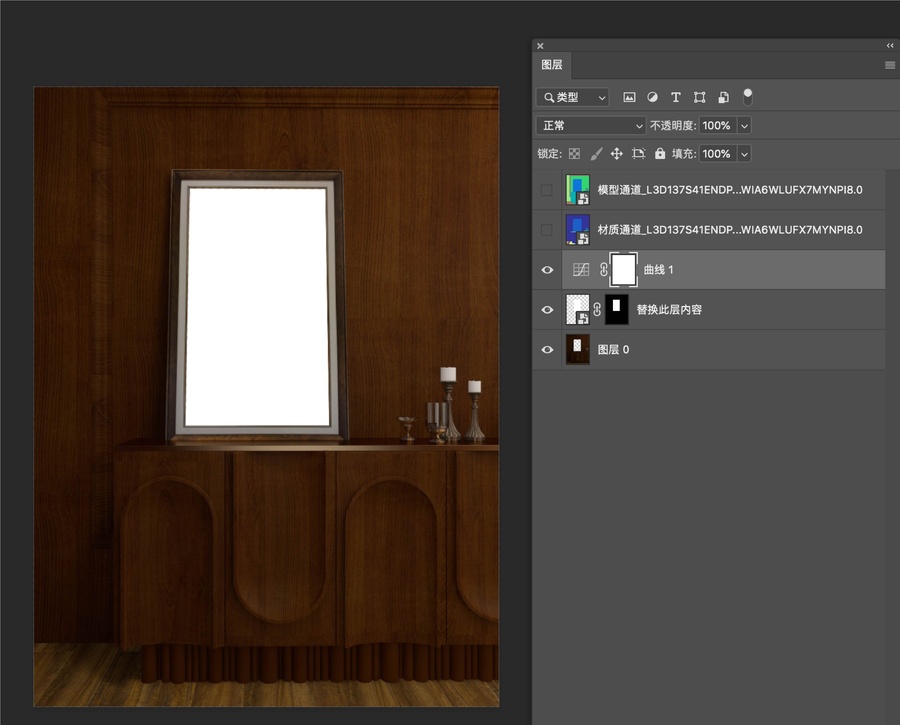Screen dimensions: 900x725
Task: Select layer name 替换此层内容
Action: pos(669,309)
